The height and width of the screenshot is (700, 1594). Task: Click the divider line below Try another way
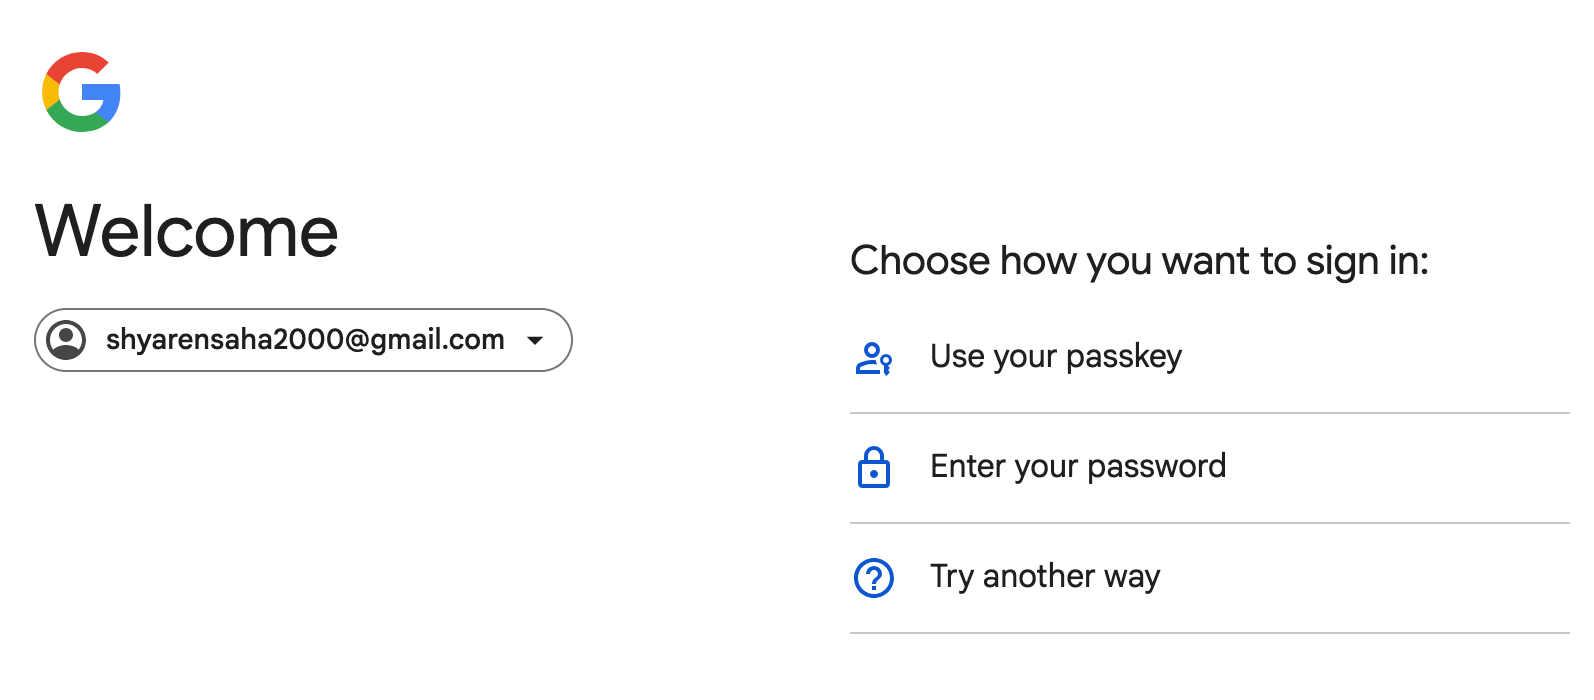(x=1209, y=633)
